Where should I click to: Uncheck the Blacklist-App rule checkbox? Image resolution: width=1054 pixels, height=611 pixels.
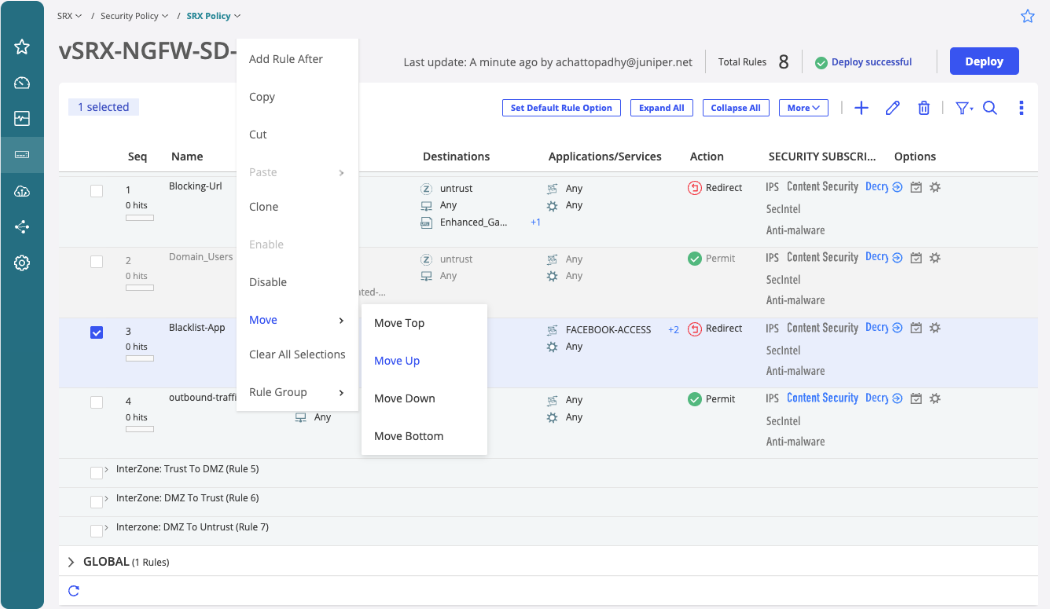coord(97,333)
